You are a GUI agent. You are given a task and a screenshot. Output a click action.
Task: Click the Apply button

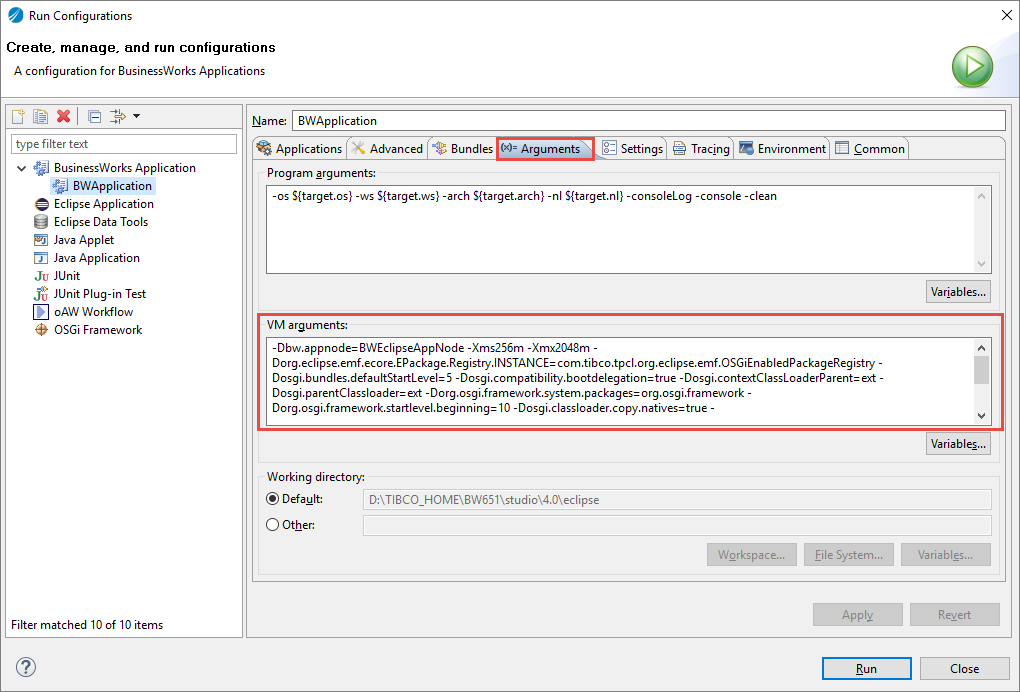[857, 615]
